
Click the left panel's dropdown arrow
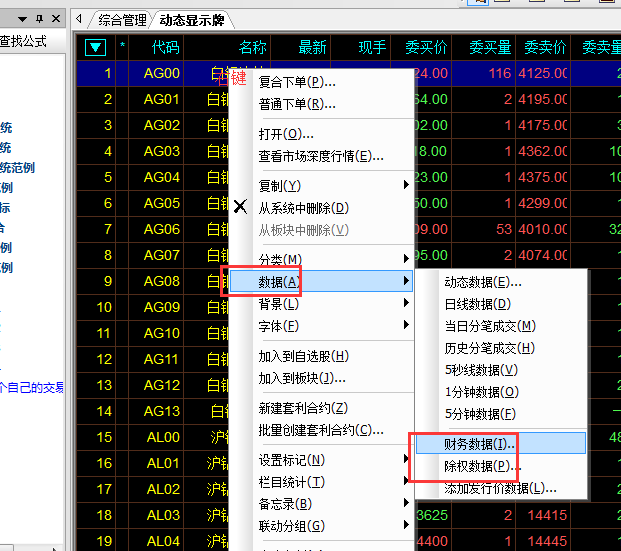coord(24,19)
